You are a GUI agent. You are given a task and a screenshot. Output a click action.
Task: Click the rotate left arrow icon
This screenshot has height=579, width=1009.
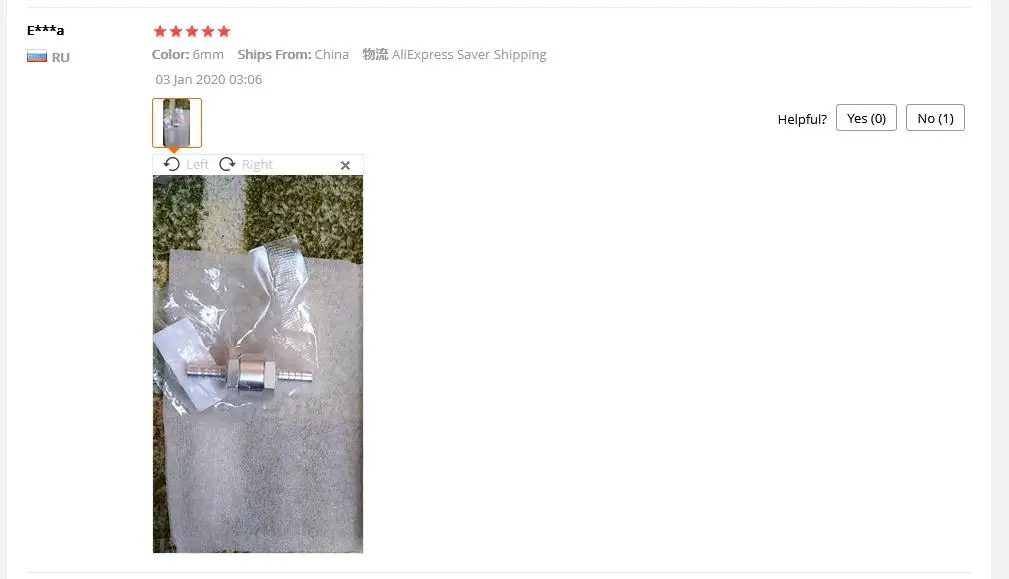point(172,165)
